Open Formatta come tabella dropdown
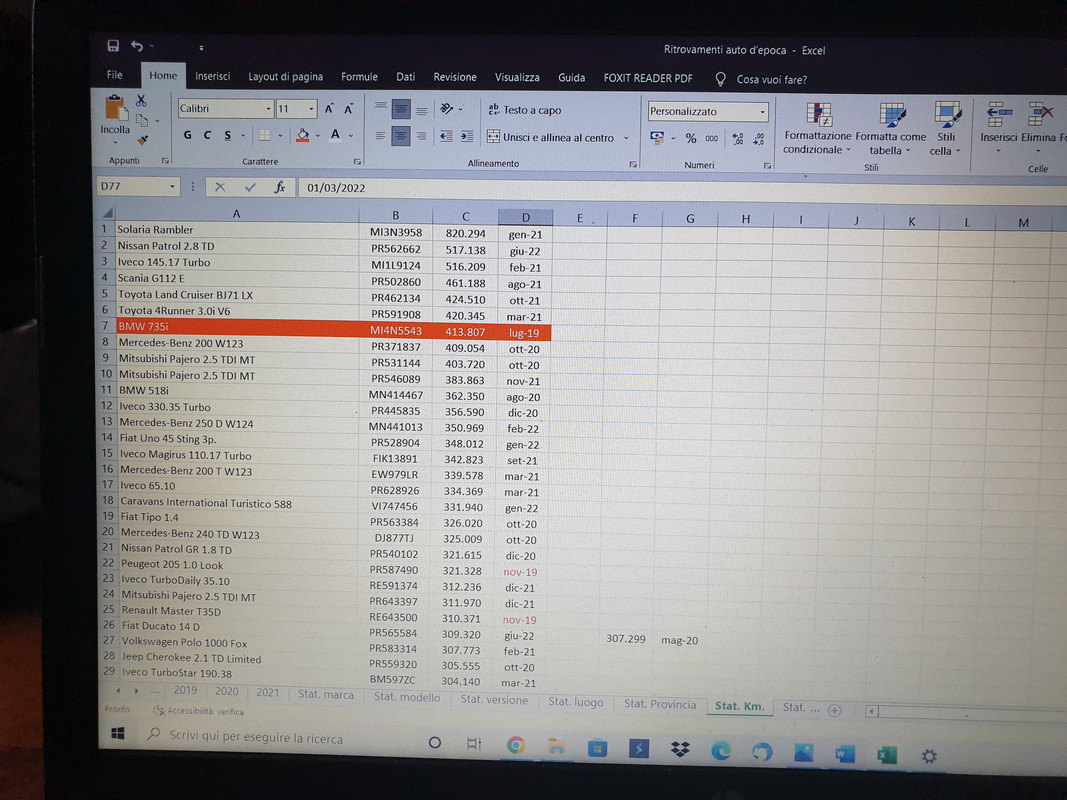The height and width of the screenshot is (800, 1067). click(890, 129)
